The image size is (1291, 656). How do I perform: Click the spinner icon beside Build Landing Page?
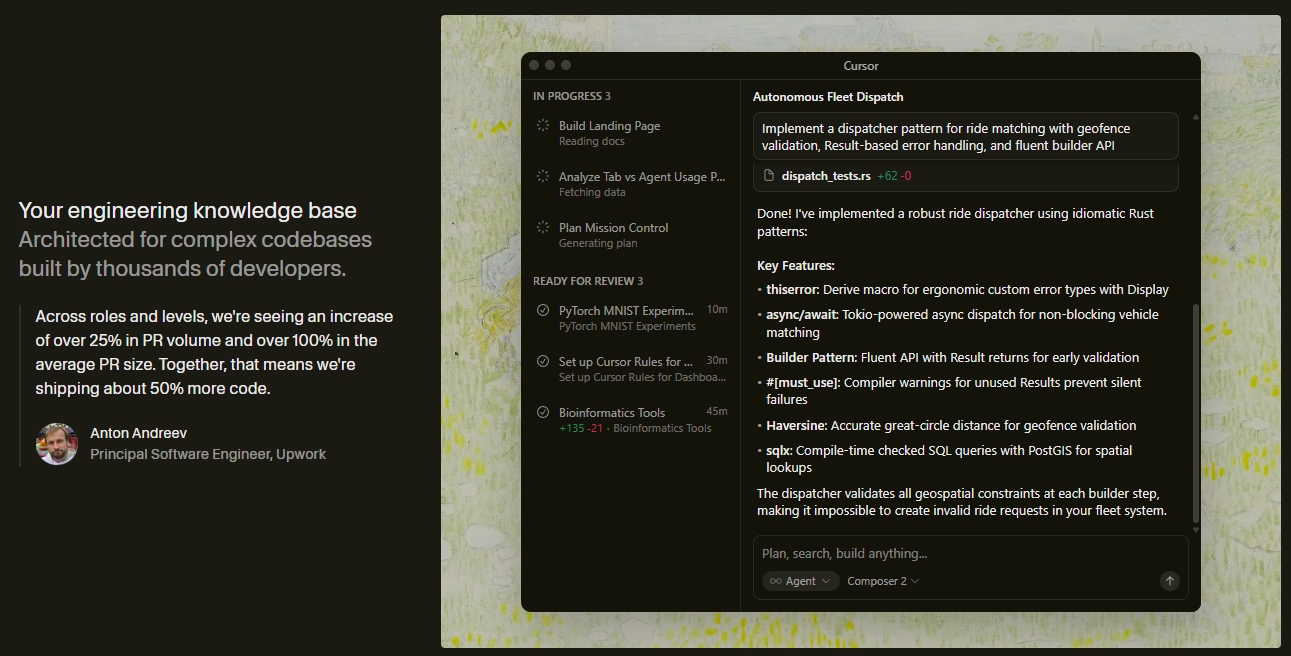pyautogui.click(x=543, y=126)
